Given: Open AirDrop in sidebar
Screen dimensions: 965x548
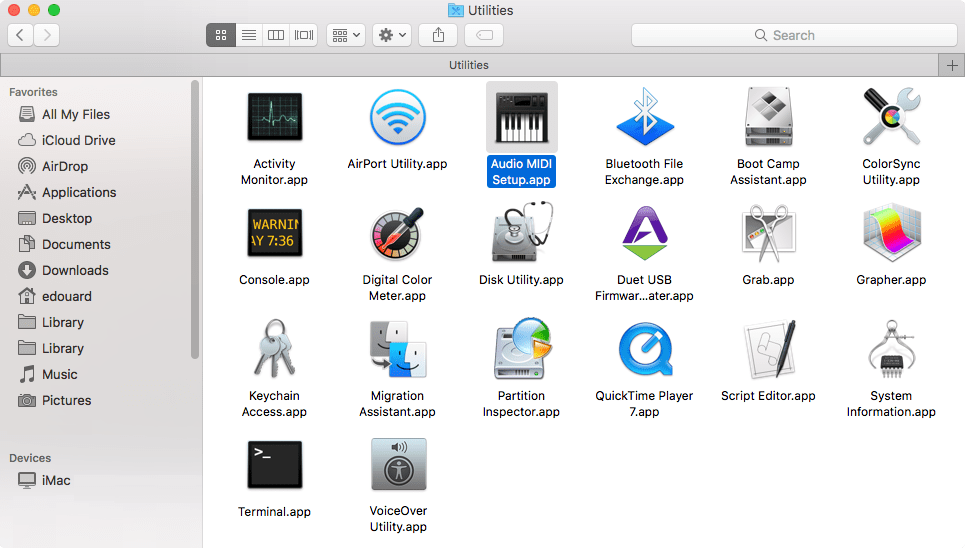Looking at the screenshot, I should pos(53,166).
